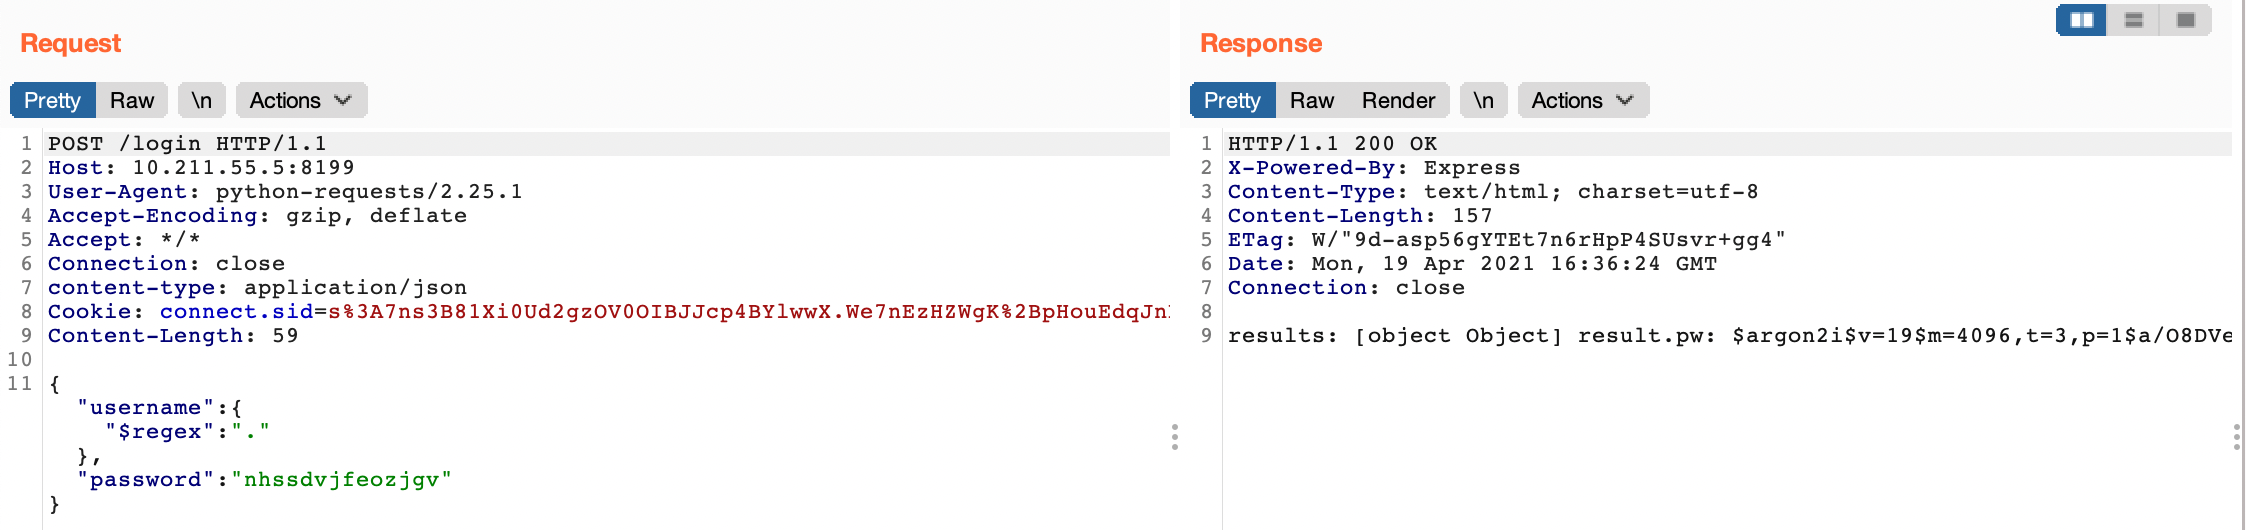Select the Request Pretty tab
Viewport: 2246px width, 530px height.
52,101
